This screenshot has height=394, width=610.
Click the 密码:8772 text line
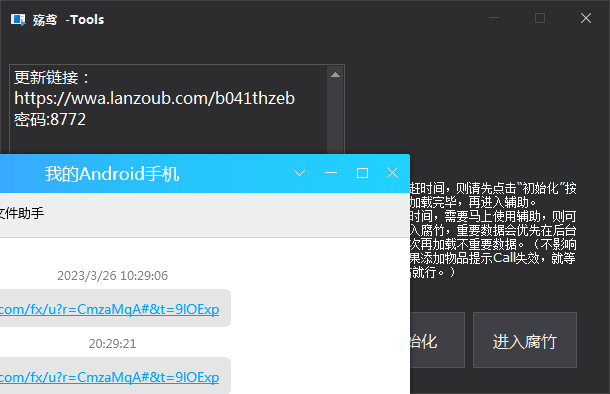[x=50, y=119]
